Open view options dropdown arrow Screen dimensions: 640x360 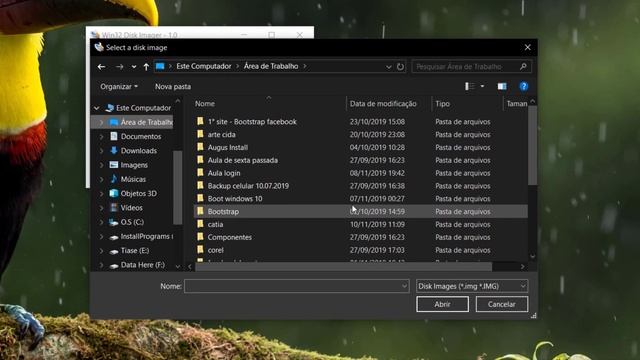click(x=482, y=86)
